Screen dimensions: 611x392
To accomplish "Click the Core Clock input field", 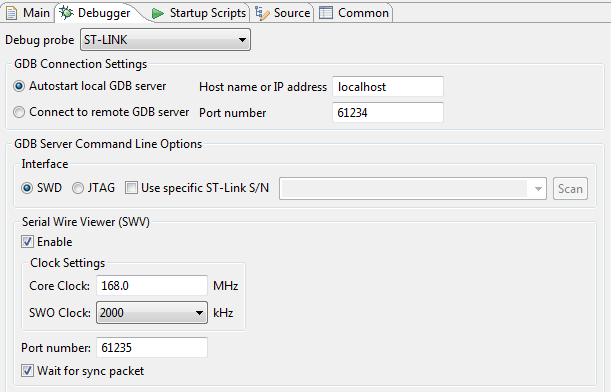I will [x=152, y=286].
